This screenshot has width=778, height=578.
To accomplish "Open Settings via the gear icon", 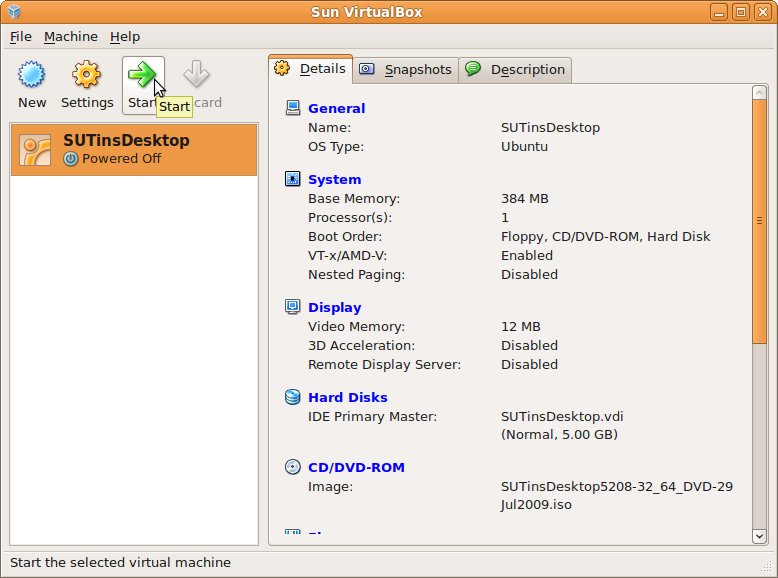I will pos(86,75).
